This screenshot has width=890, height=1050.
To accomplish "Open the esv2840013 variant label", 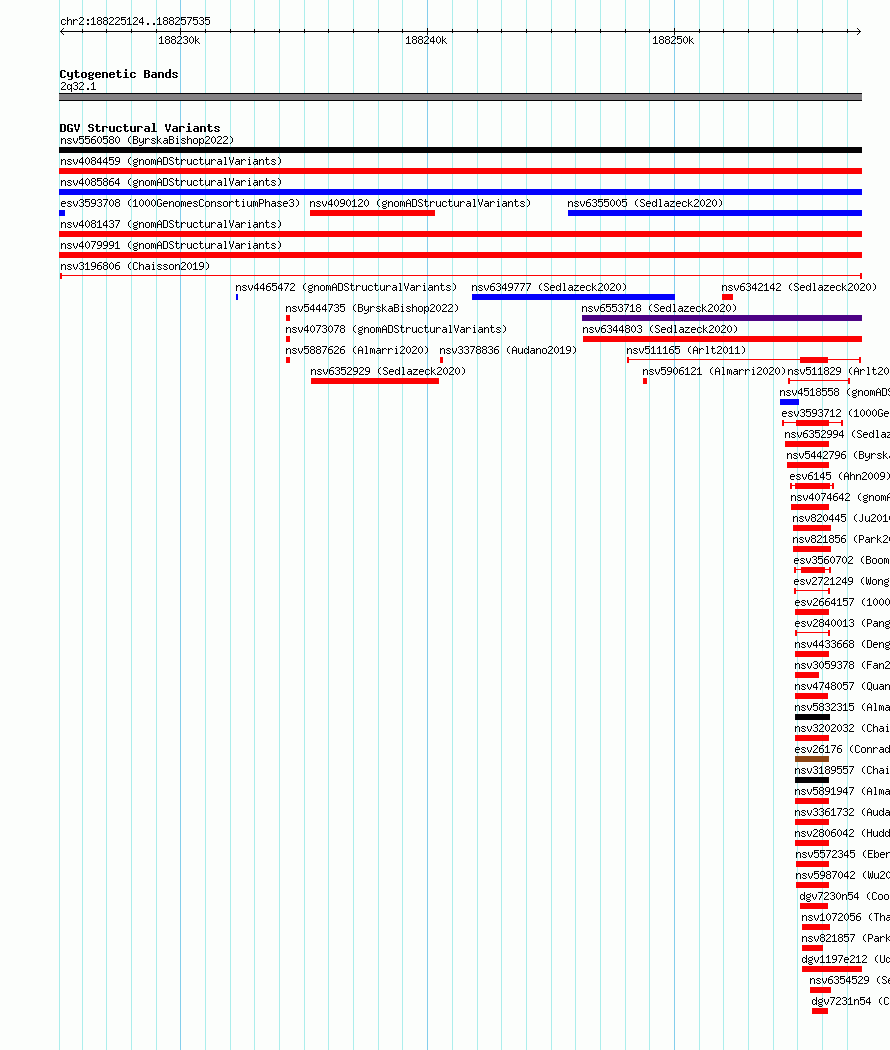I will click(842, 623).
